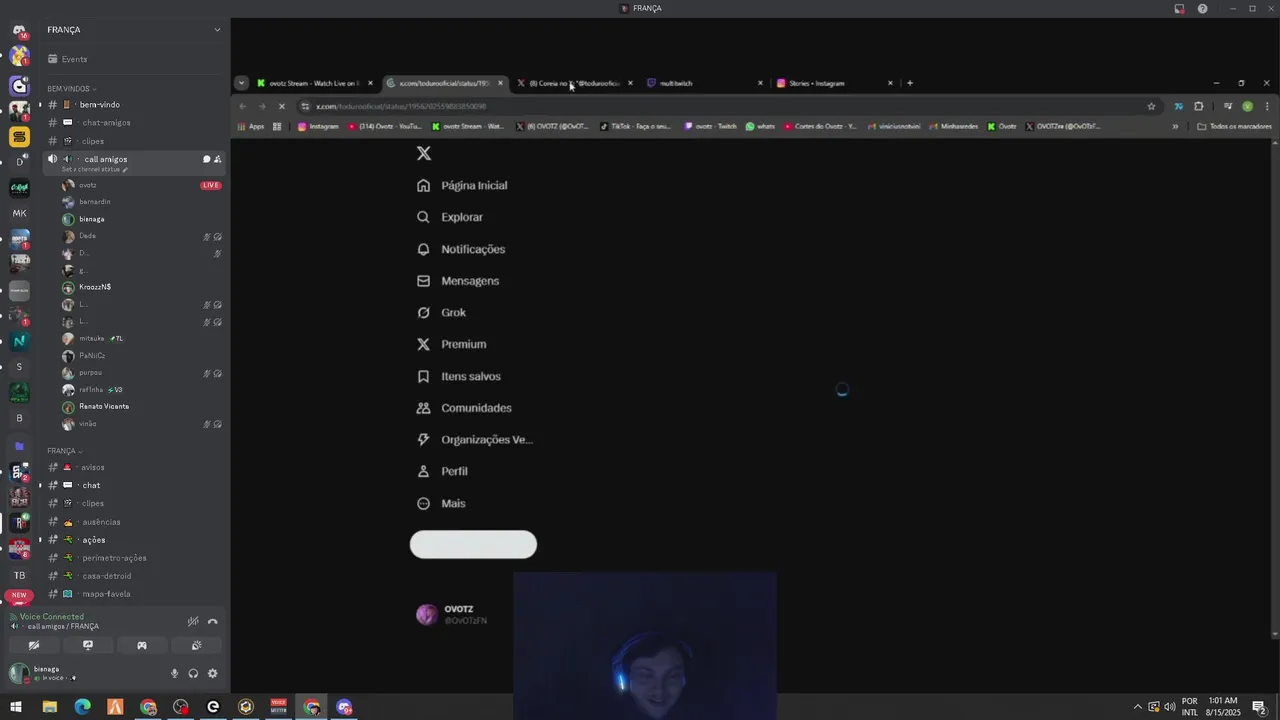Open Apps shortcut in bookmarks bar
Image resolution: width=1280 pixels, height=720 pixels.
(251, 126)
